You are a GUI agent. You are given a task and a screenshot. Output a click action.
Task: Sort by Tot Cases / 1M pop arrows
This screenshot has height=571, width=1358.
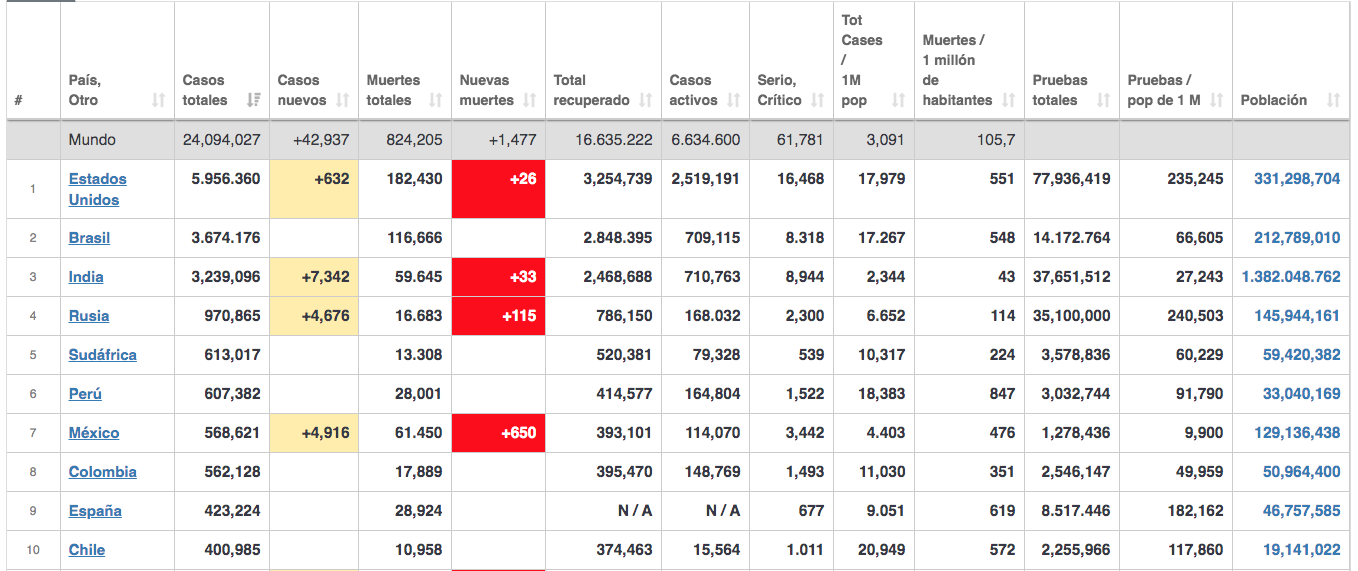(899, 100)
